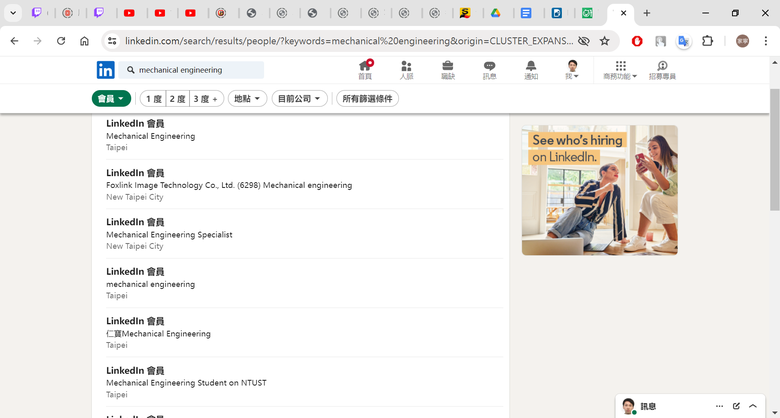Click the browser Back arrow
This screenshot has height=418, width=780.
click(14, 41)
